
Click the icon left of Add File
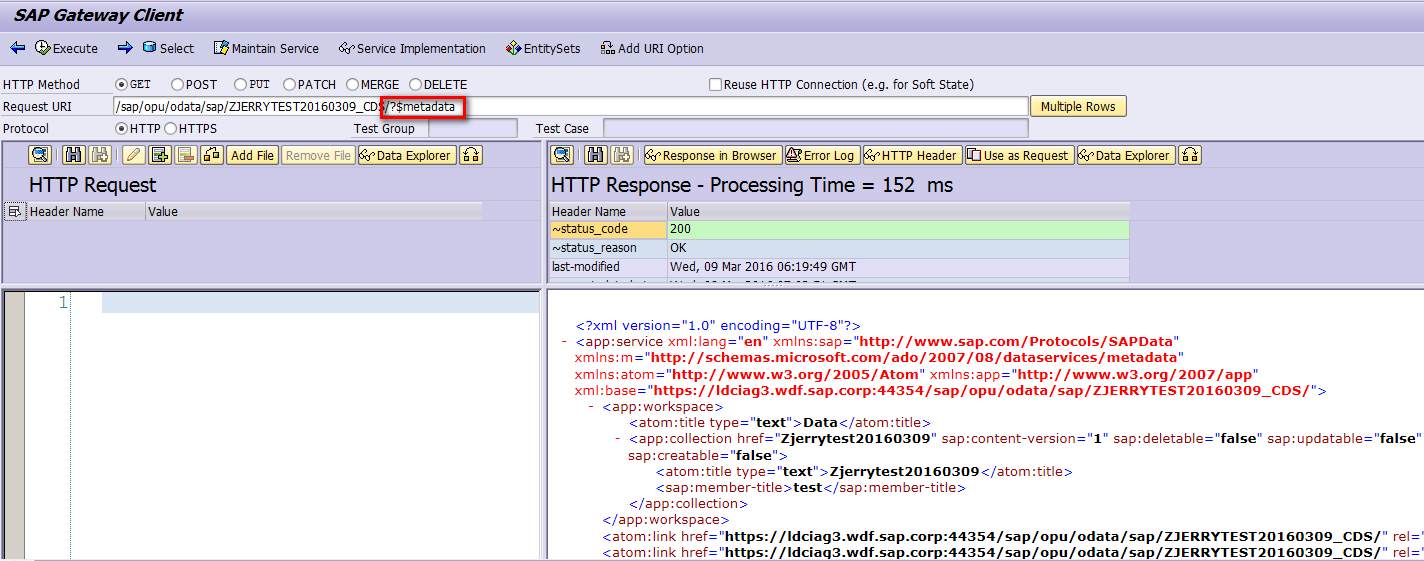pos(212,155)
